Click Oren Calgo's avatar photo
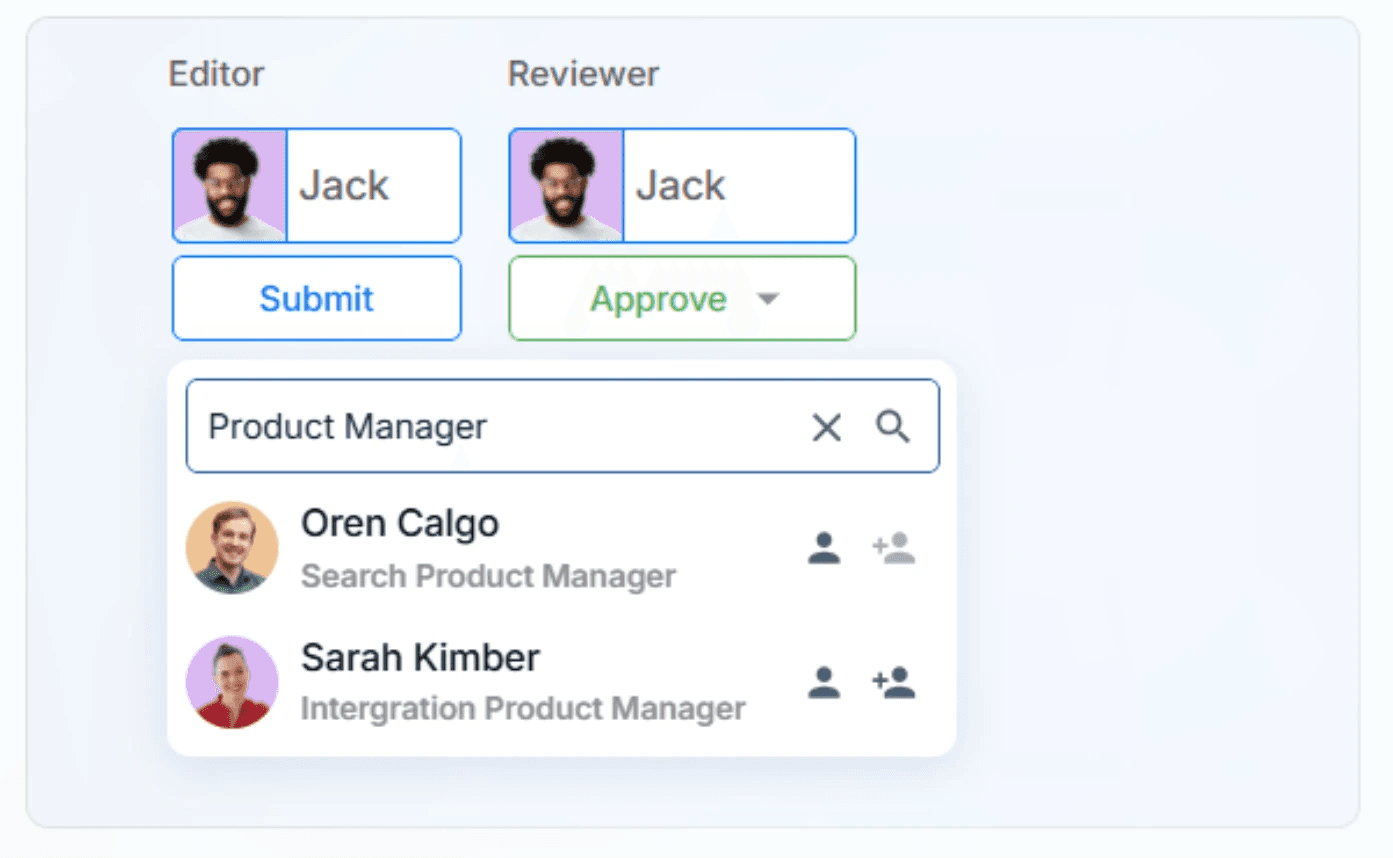1393x858 pixels. (232, 548)
